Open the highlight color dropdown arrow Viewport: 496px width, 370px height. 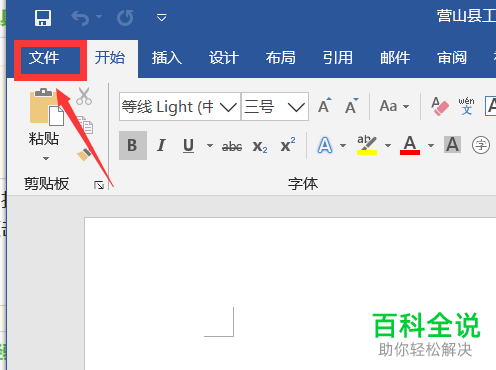pyautogui.click(x=388, y=145)
